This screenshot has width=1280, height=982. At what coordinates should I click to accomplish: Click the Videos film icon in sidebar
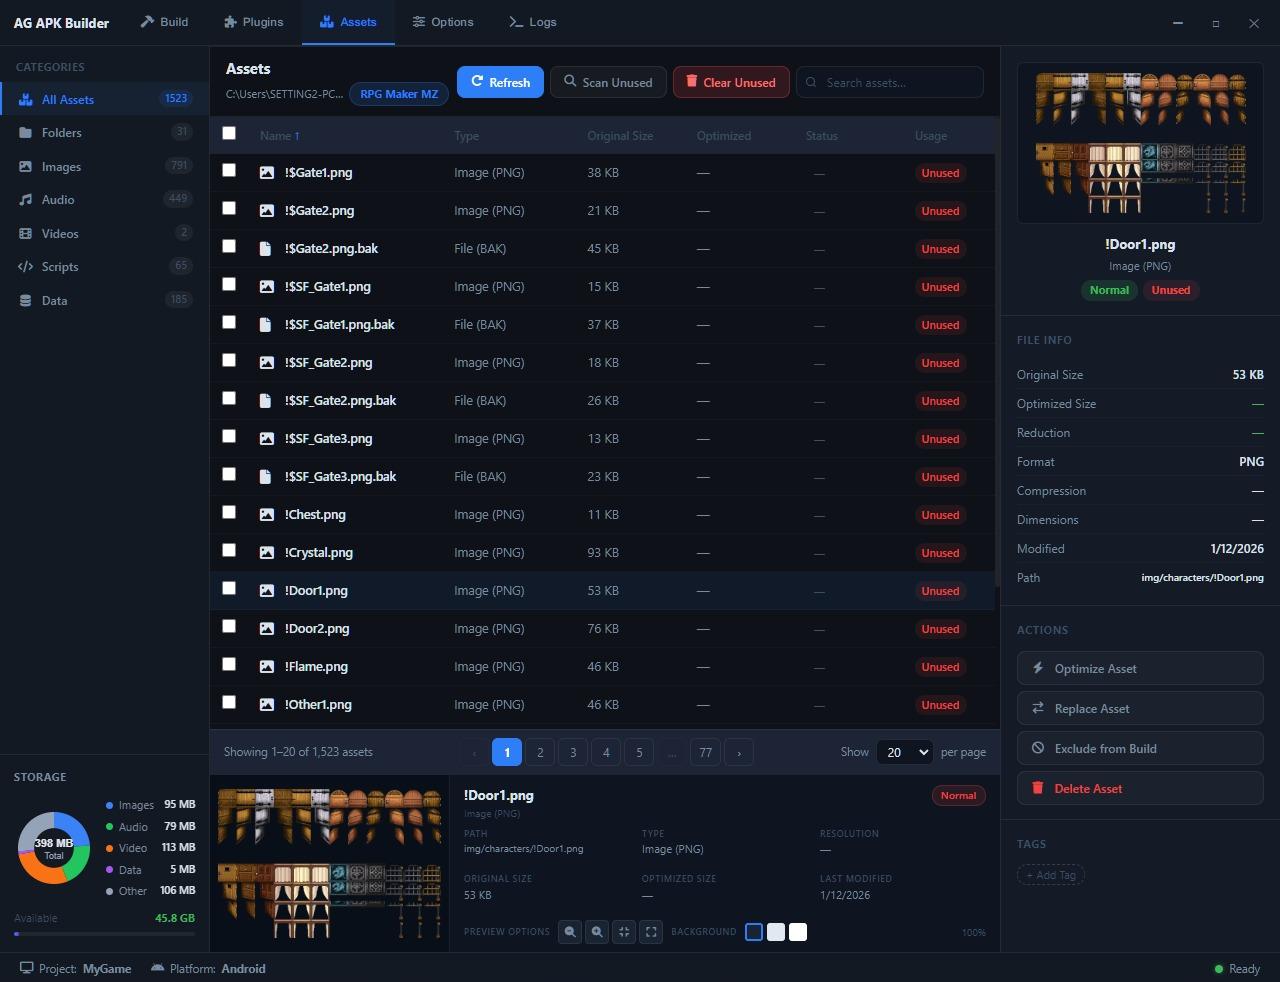click(x=25, y=233)
